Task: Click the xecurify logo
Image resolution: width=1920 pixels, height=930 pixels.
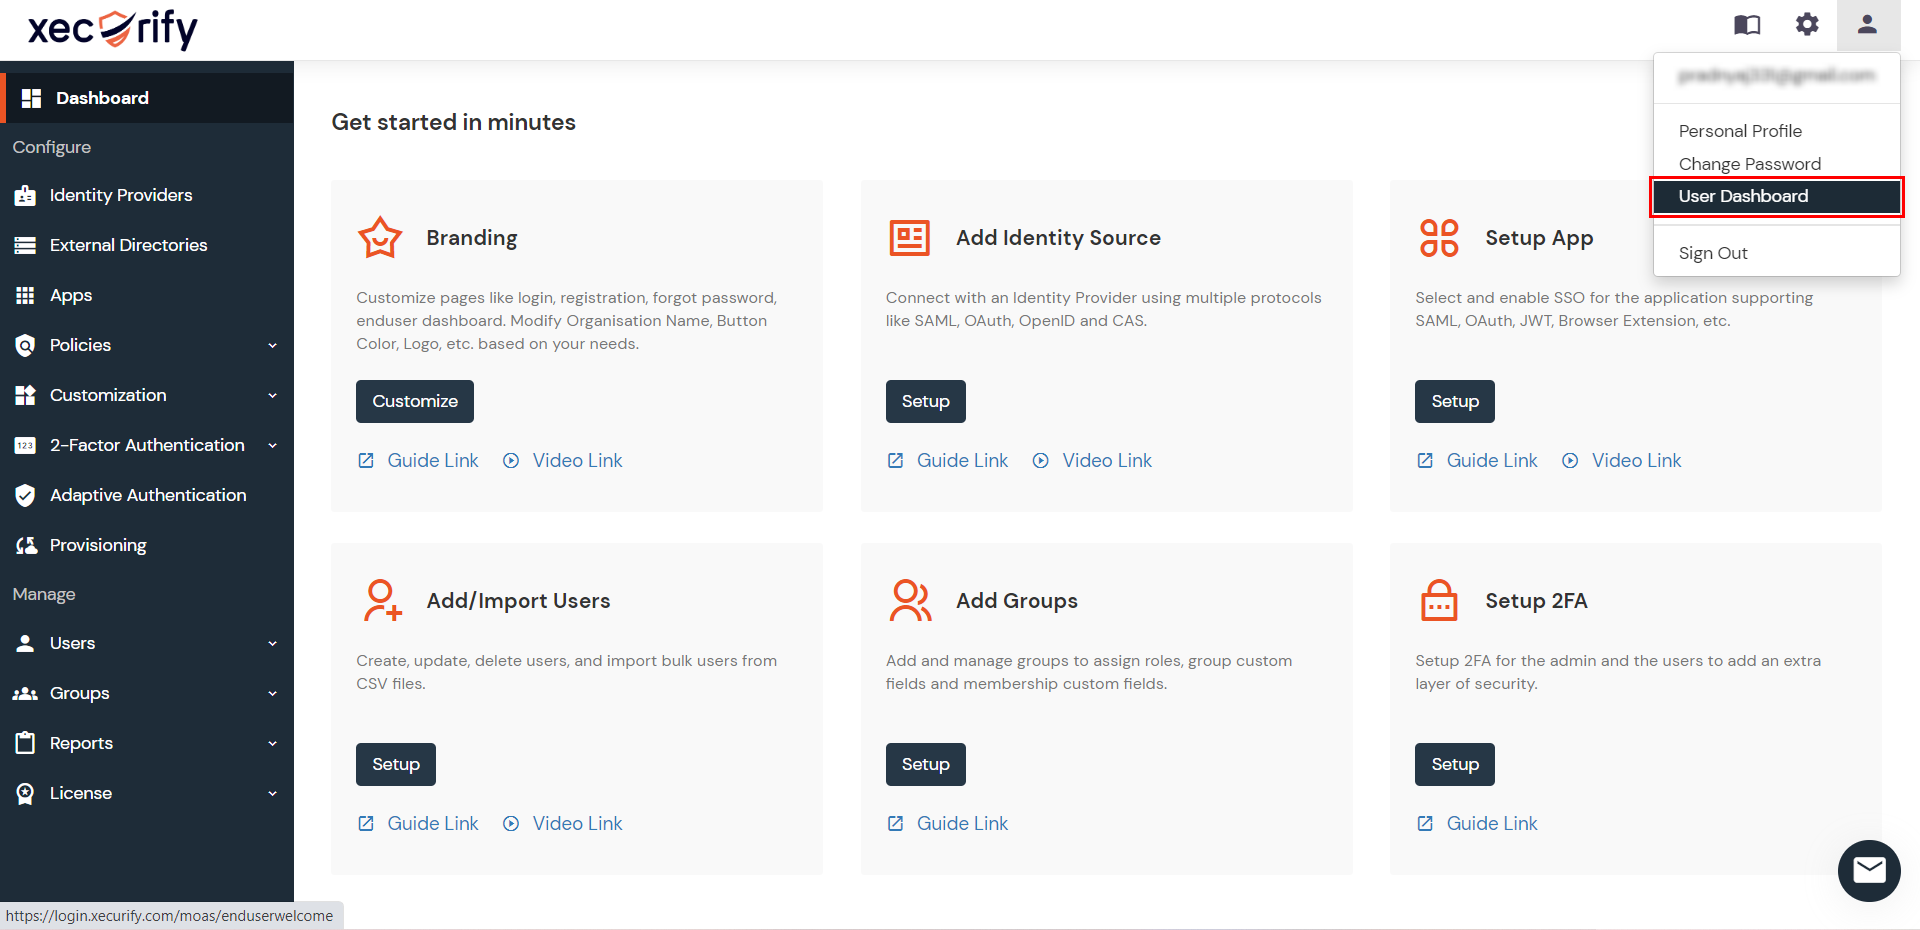Action: (x=113, y=29)
